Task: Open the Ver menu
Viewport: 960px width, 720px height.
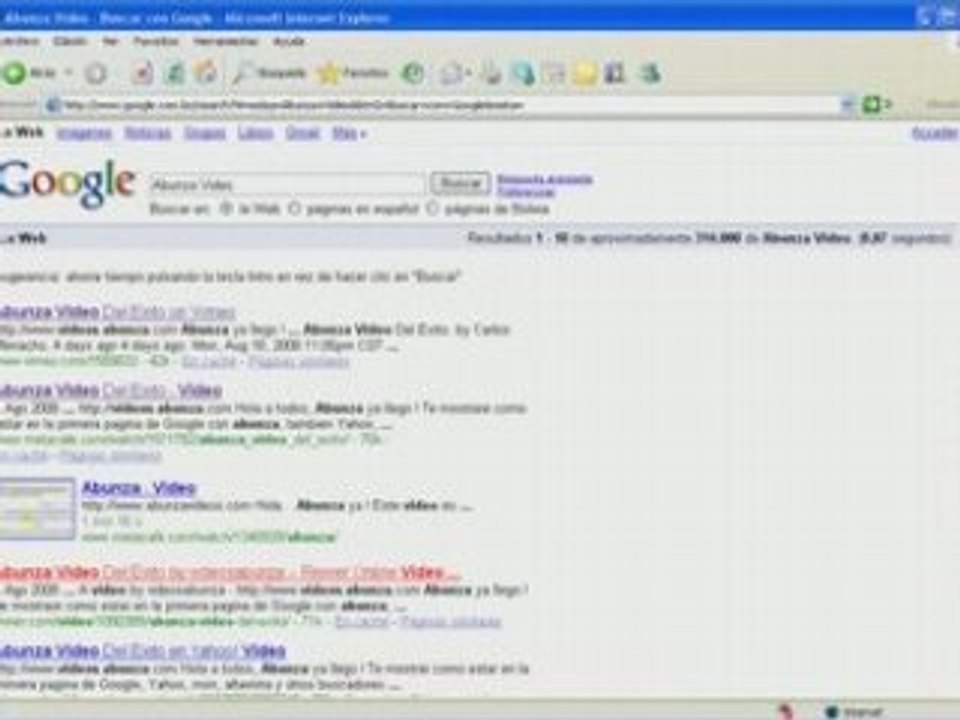Action: (x=110, y=41)
